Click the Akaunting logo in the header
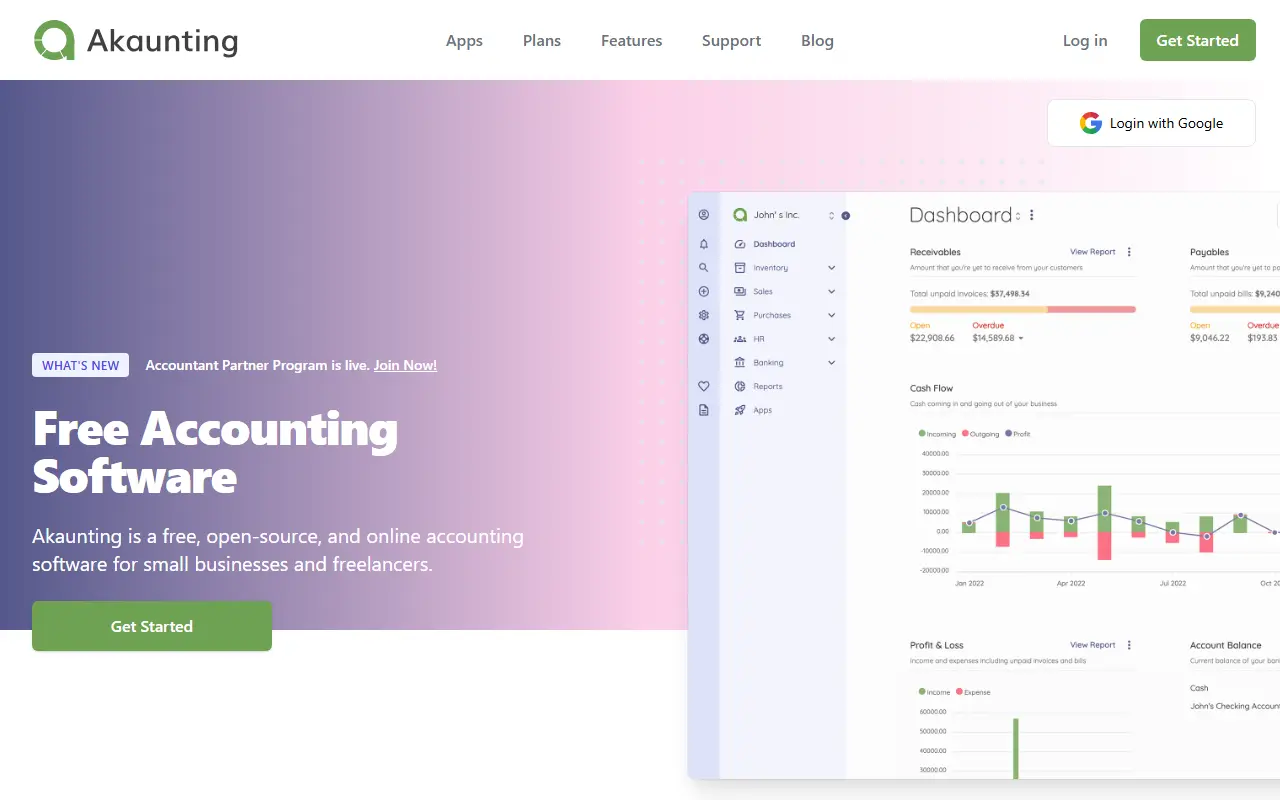Screen dimensions: 1280x800 (136, 40)
